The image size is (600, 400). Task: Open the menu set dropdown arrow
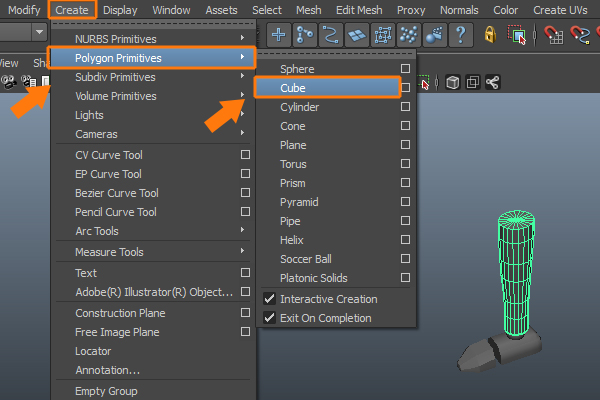(39, 32)
